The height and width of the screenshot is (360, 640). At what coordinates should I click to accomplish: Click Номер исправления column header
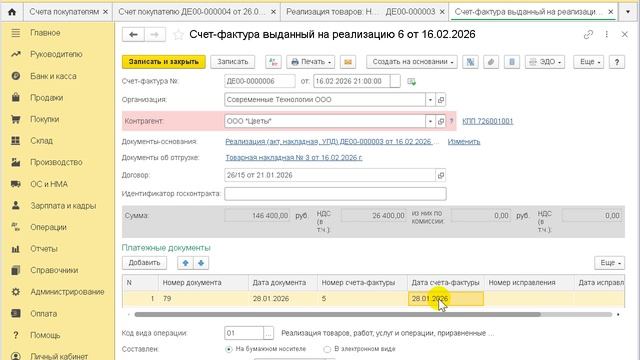coord(529,282)
